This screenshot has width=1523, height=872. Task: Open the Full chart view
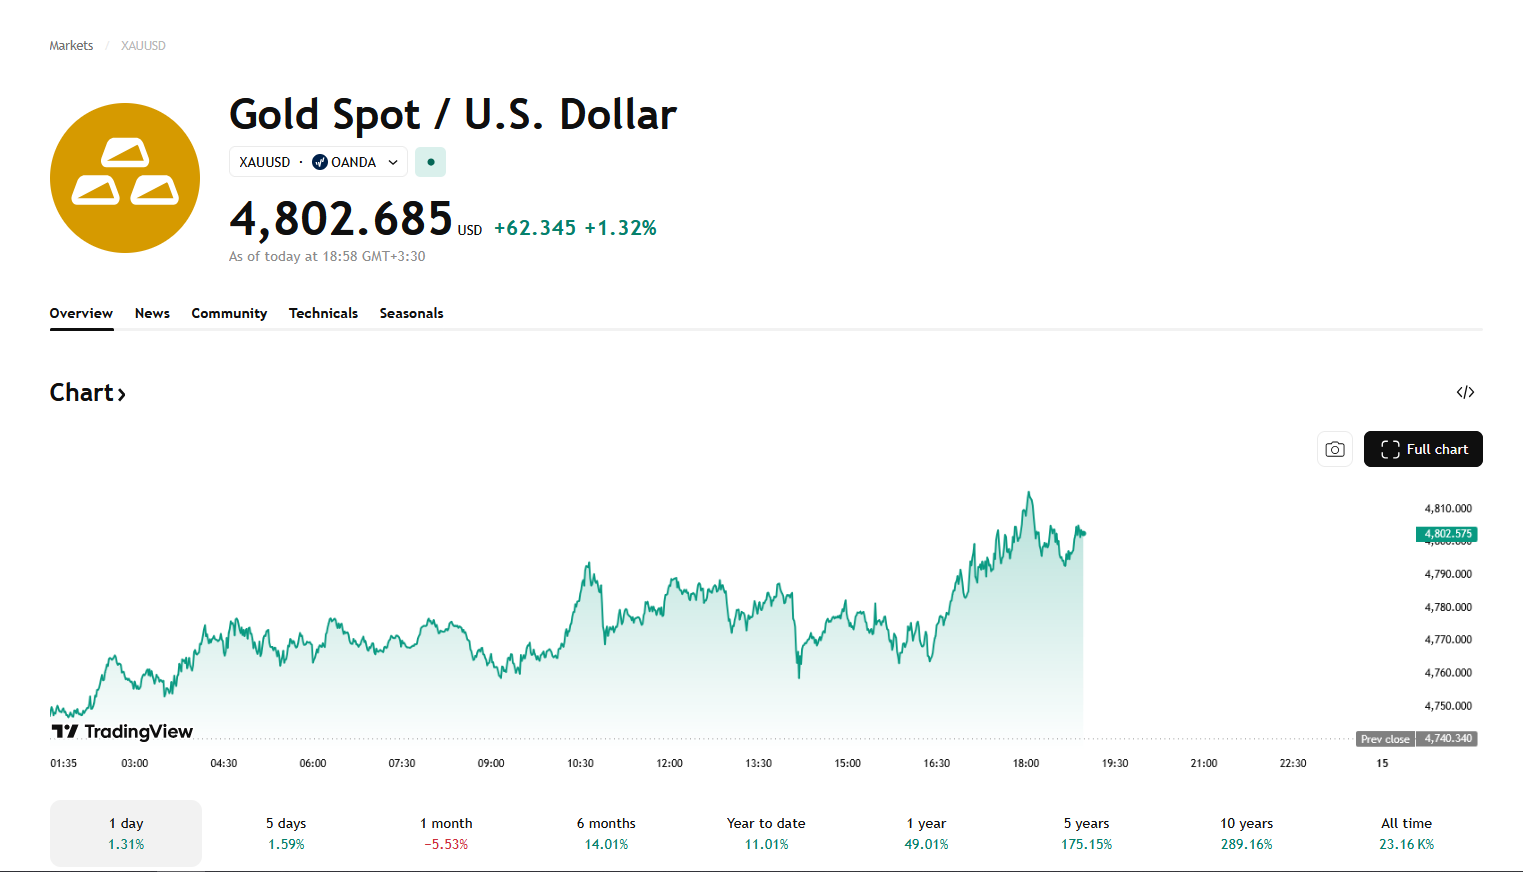pos(1423,449)
